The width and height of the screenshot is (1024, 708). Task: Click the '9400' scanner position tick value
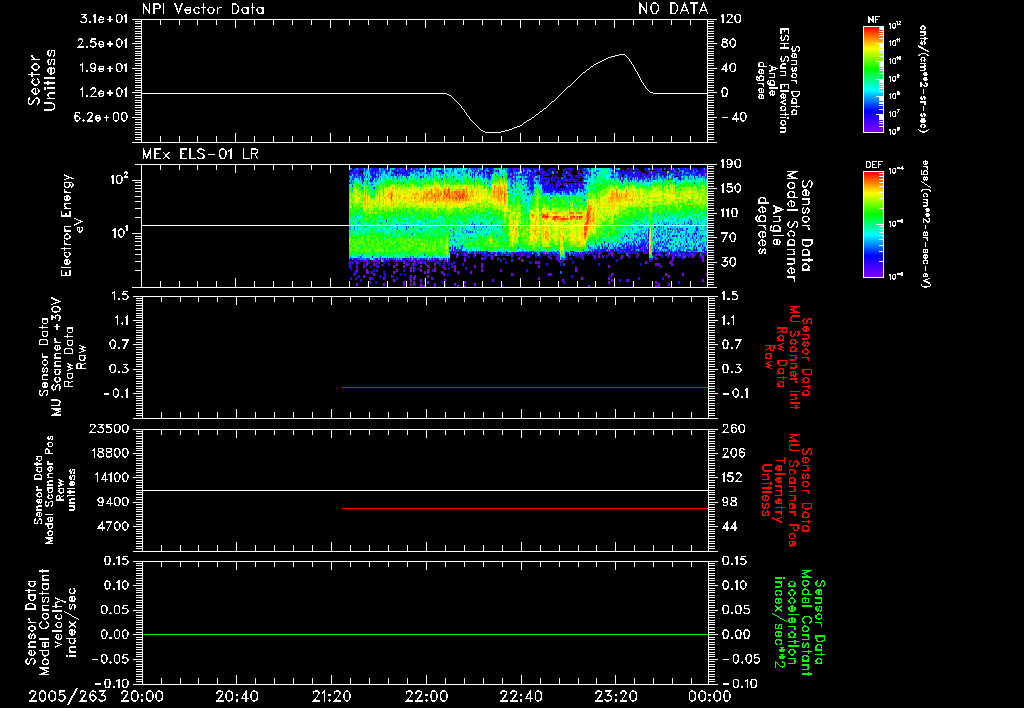click(112, 502)
